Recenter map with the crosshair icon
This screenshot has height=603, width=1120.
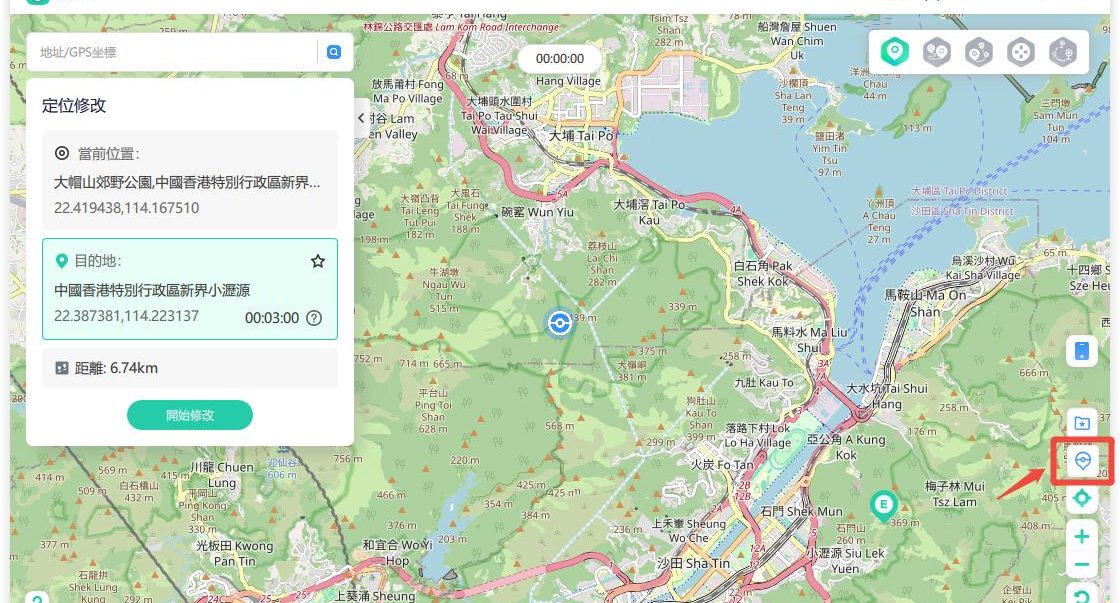coord(1081,498)
